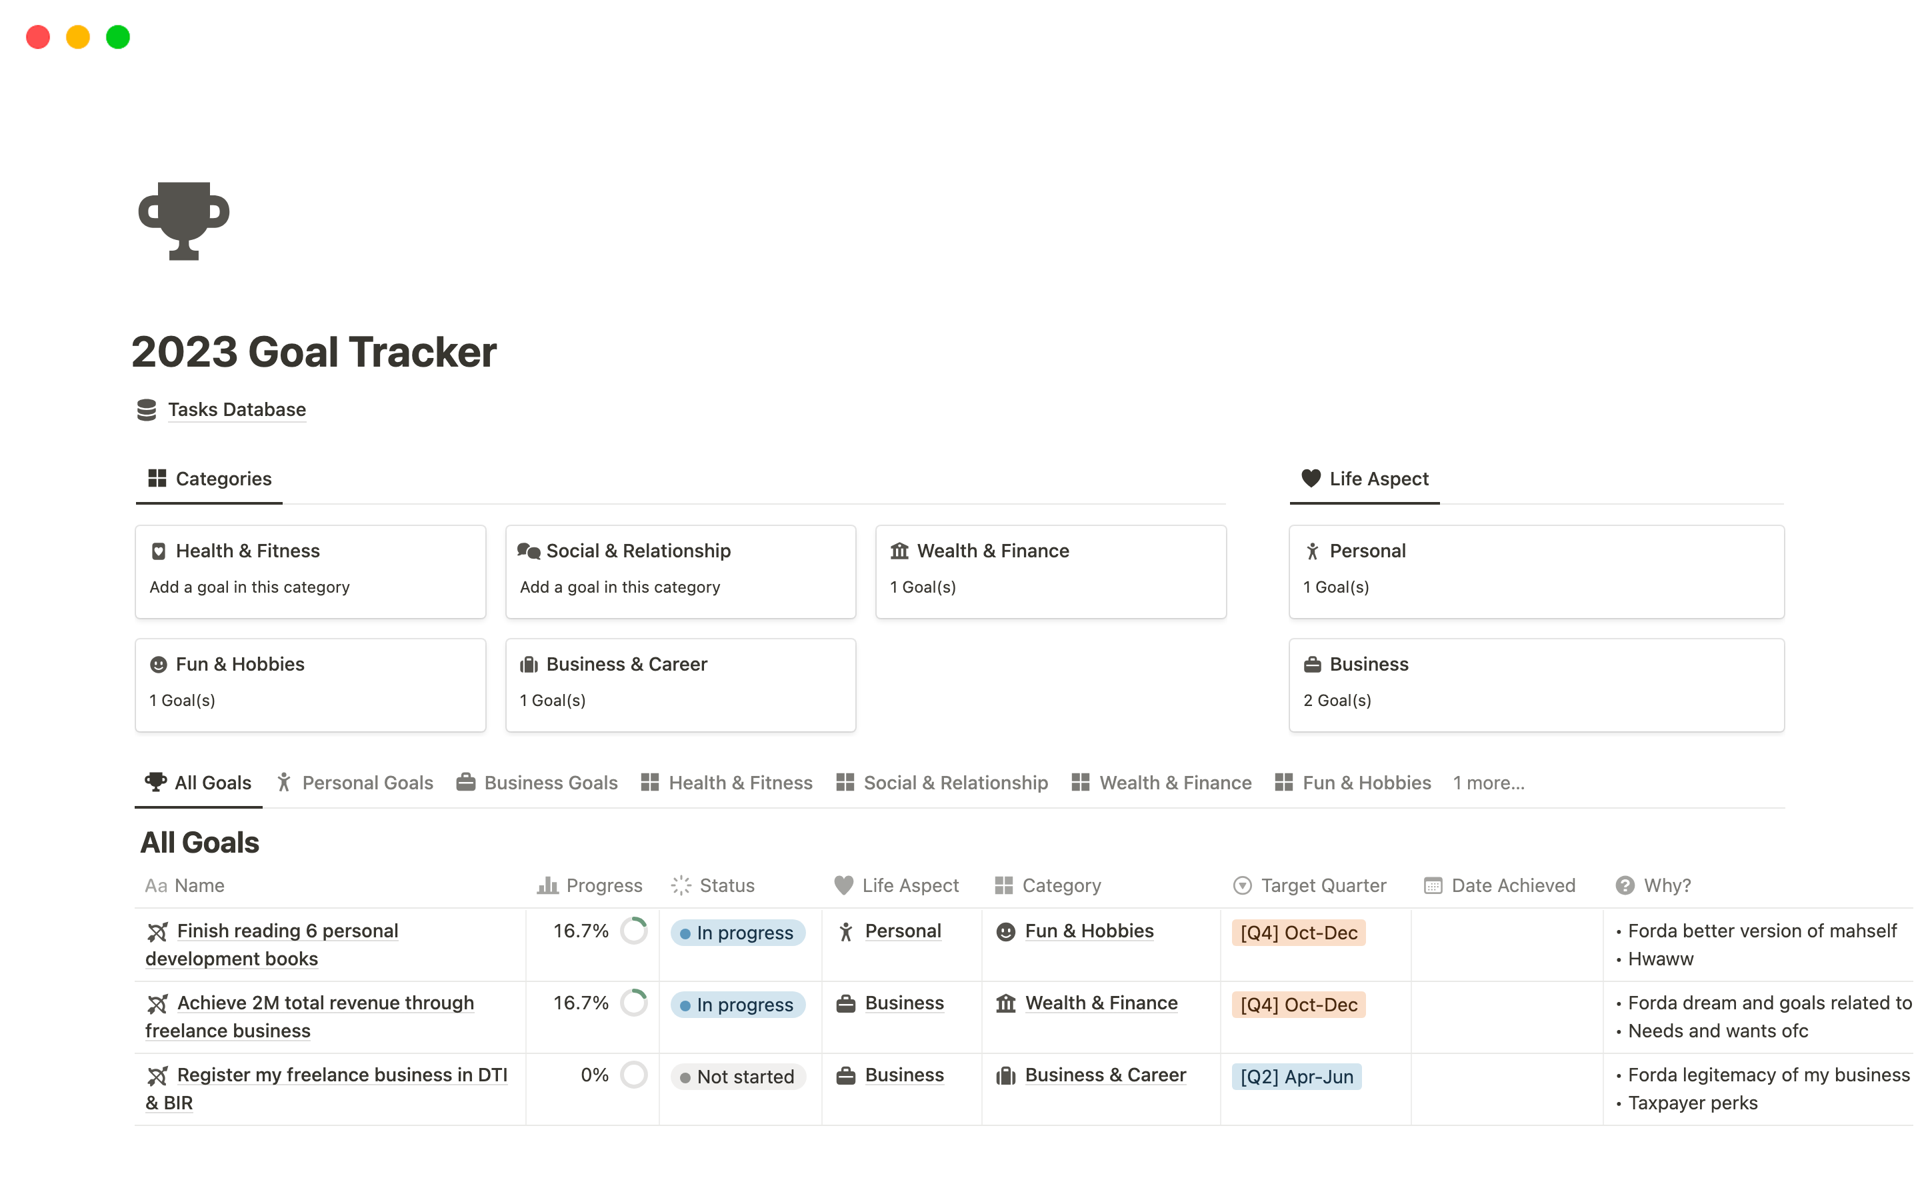
Task: Click the question mark icon in Why? column header
Action: coord(1624,885)
